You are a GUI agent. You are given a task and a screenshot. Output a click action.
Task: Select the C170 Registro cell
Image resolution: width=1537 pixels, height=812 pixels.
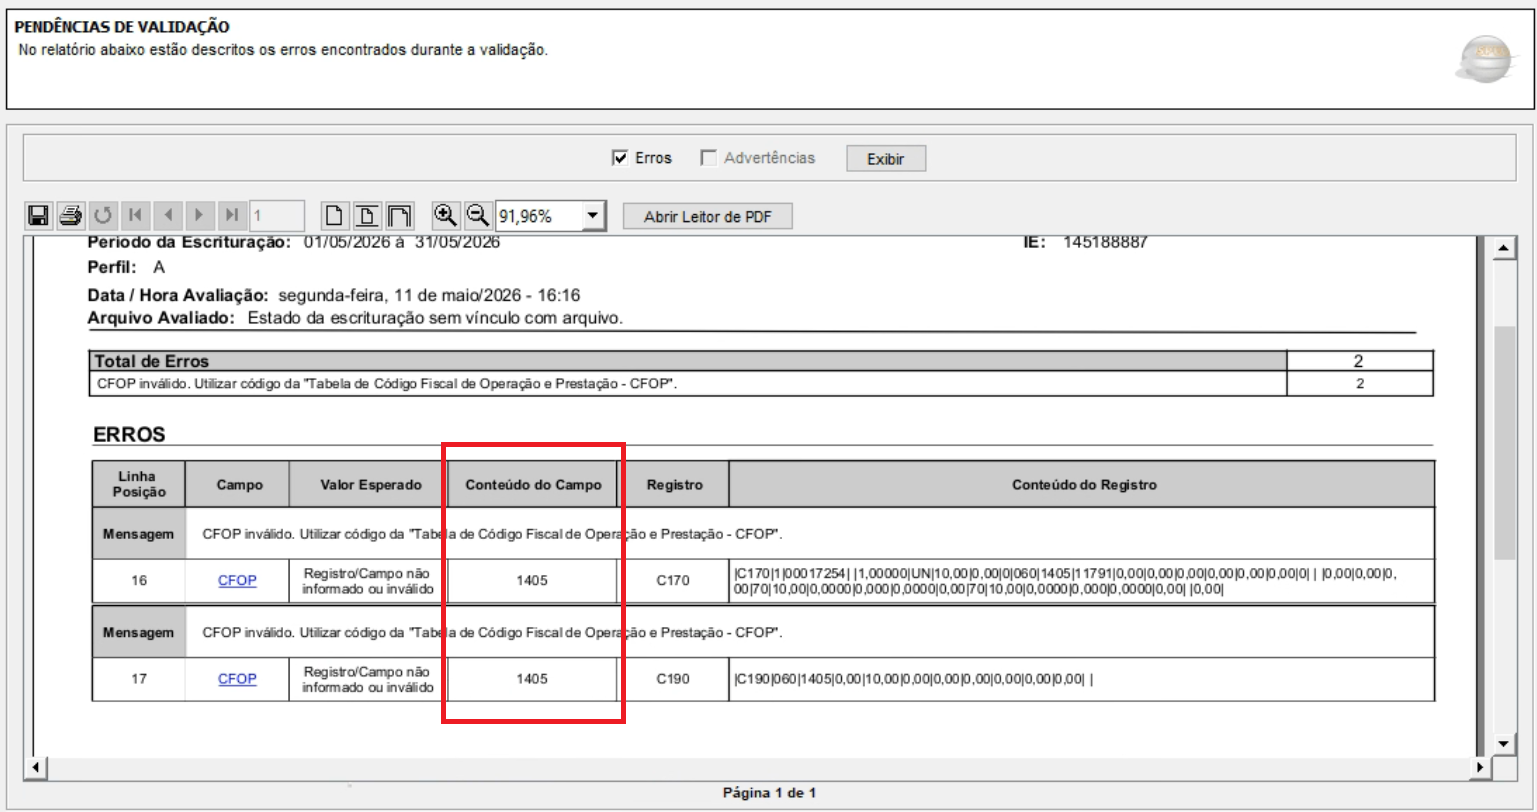[673, 579]
